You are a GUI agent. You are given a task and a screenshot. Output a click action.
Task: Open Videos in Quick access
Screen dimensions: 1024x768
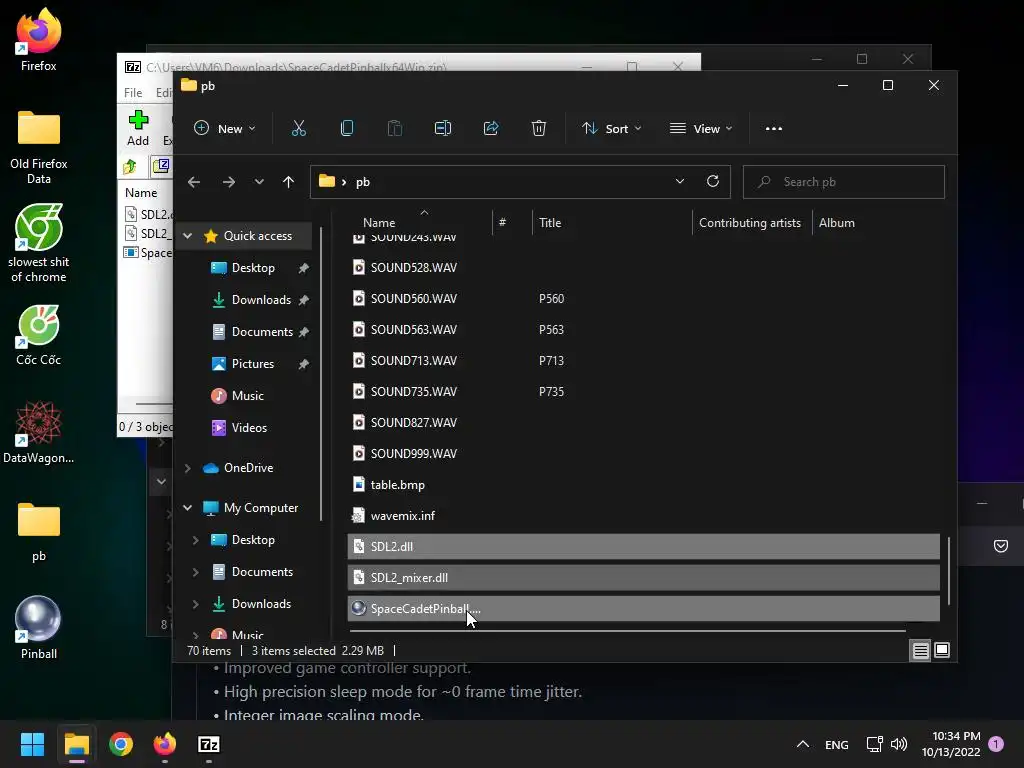point(249,428)
